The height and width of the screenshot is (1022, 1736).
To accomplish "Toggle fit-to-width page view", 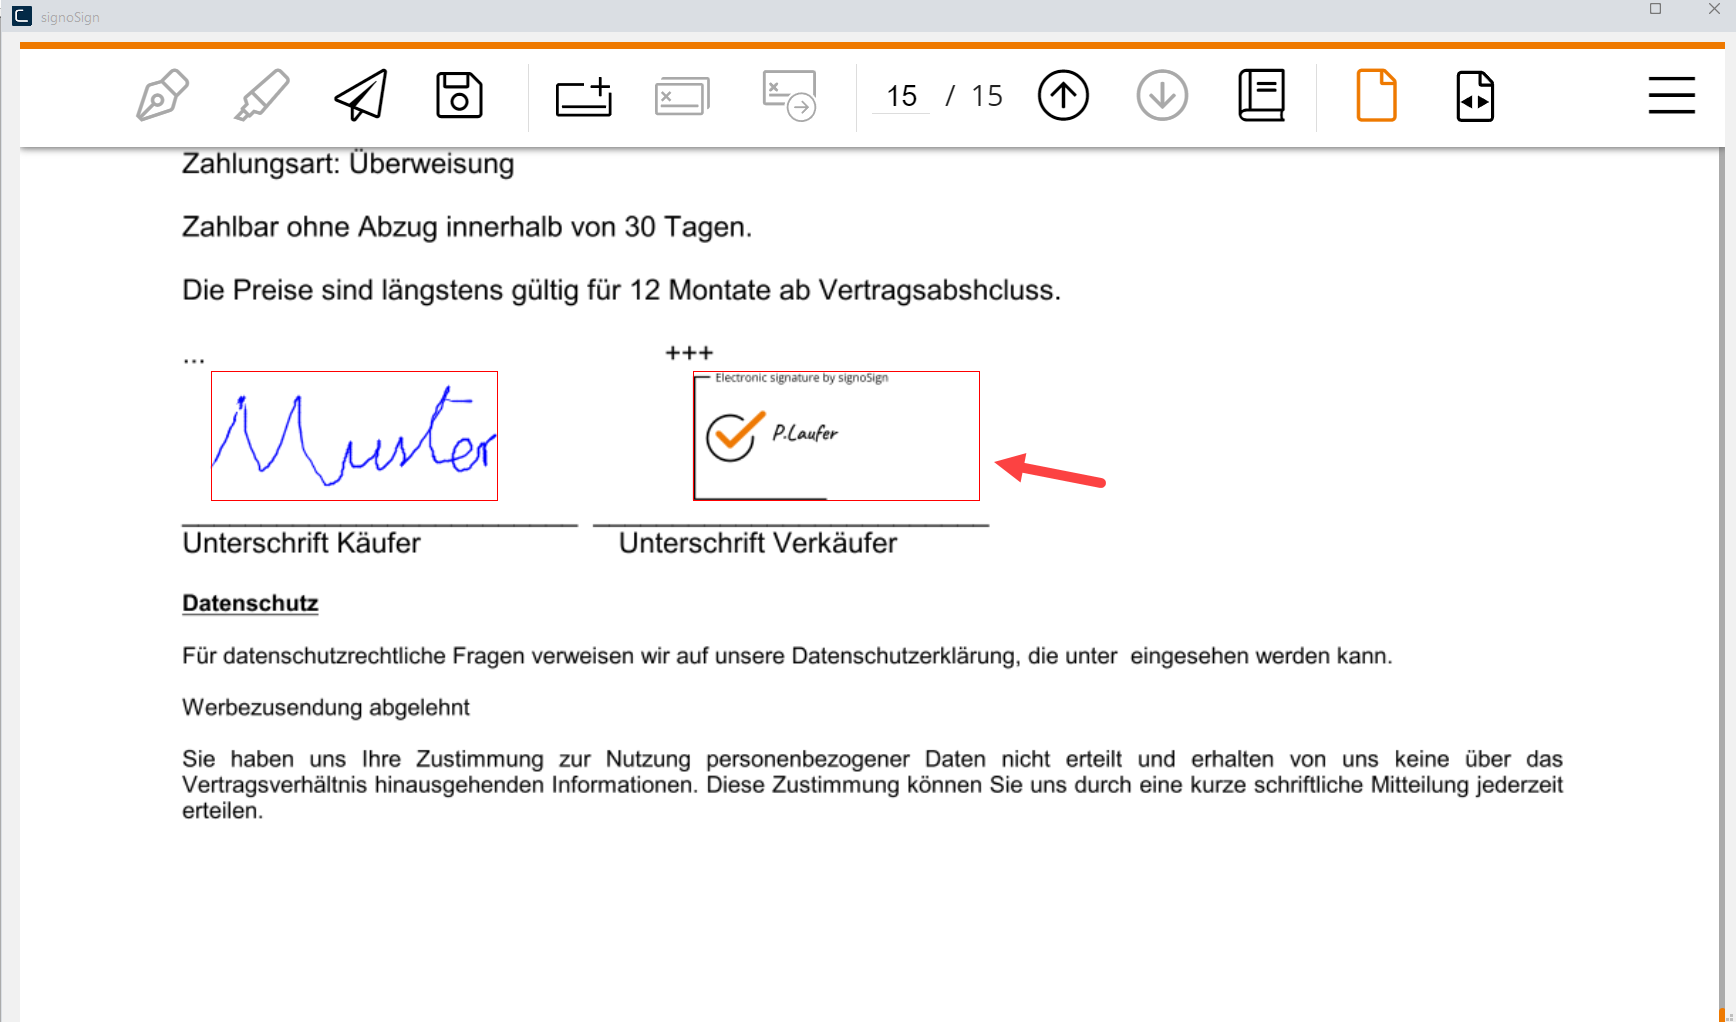I will (x=1475, y=96).
